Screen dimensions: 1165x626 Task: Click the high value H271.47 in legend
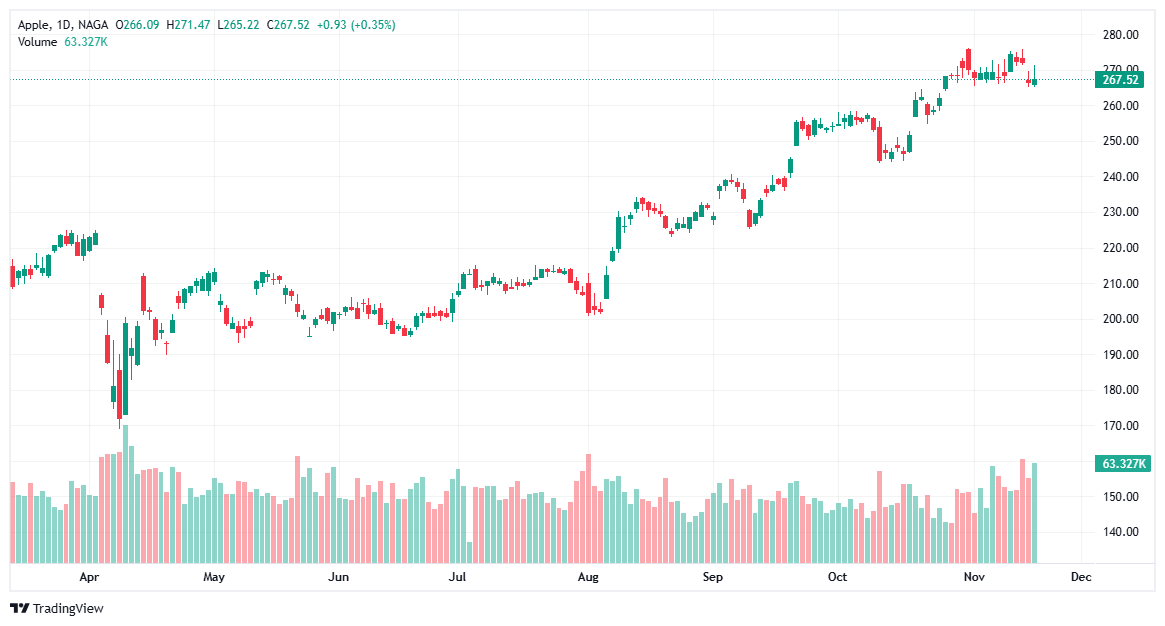pyautogui.click(x=189, y=25)
